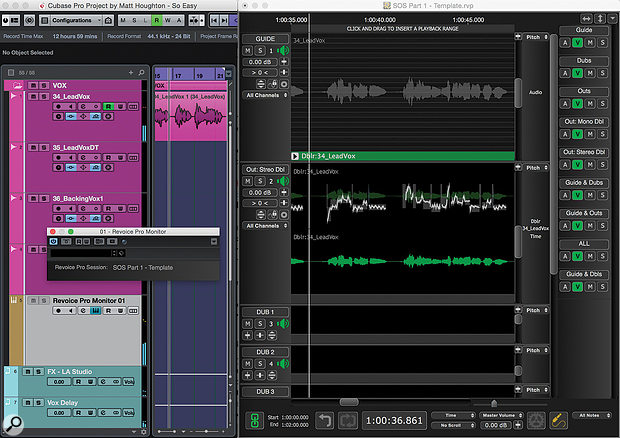Click the Out: Mono Dbl group button
620x438 pixels.
584,122
